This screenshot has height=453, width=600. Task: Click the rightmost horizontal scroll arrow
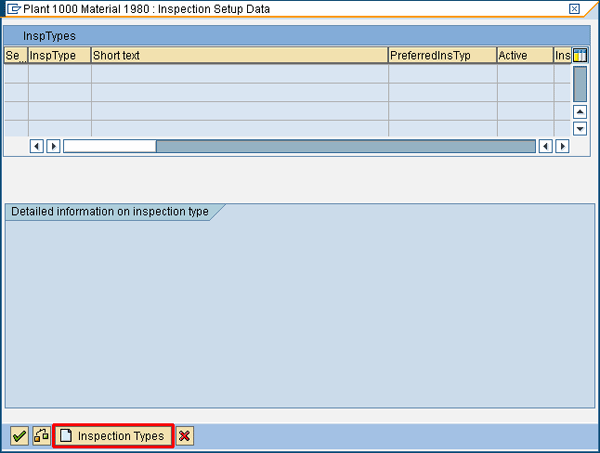[562, 146]
